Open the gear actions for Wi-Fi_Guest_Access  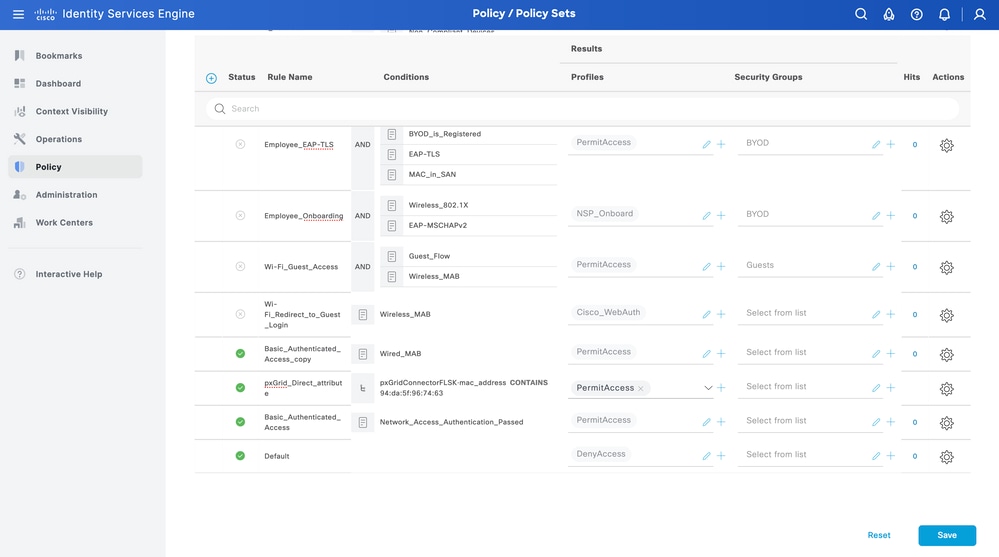(947, 268)
